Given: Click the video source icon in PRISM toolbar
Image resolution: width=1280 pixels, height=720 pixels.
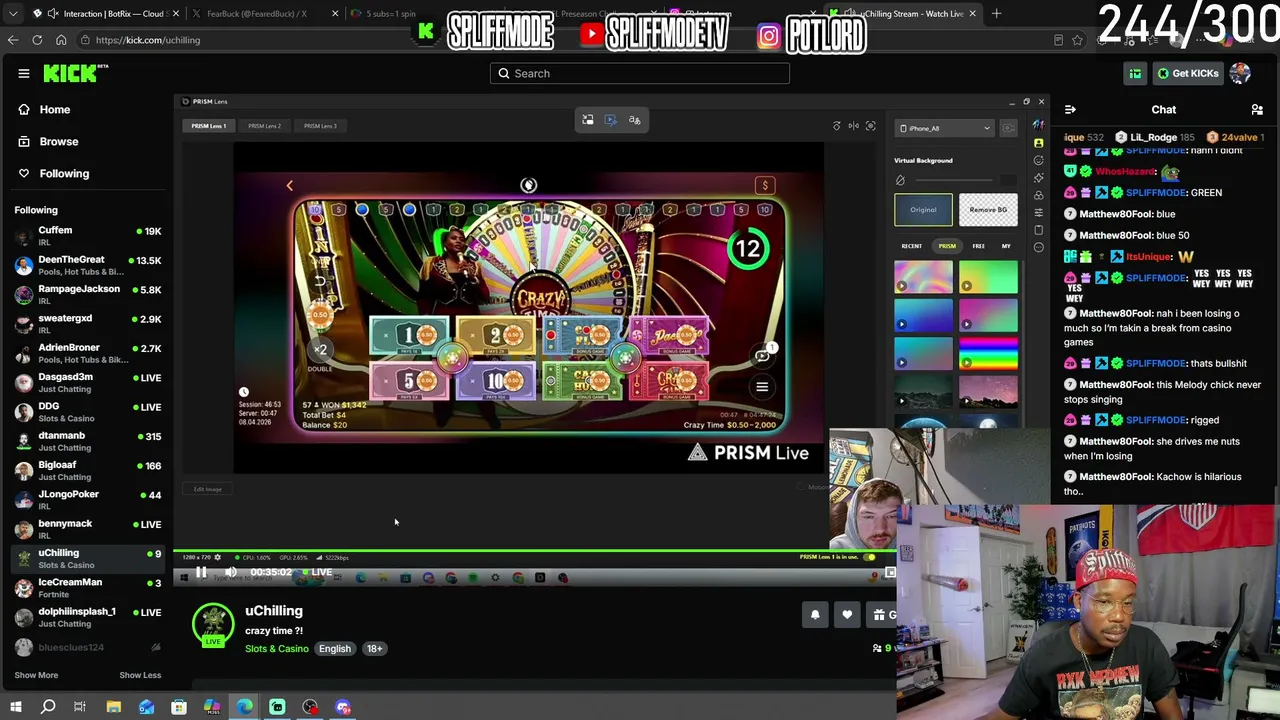Looking at the screenshot, I should tap(611, 120).
